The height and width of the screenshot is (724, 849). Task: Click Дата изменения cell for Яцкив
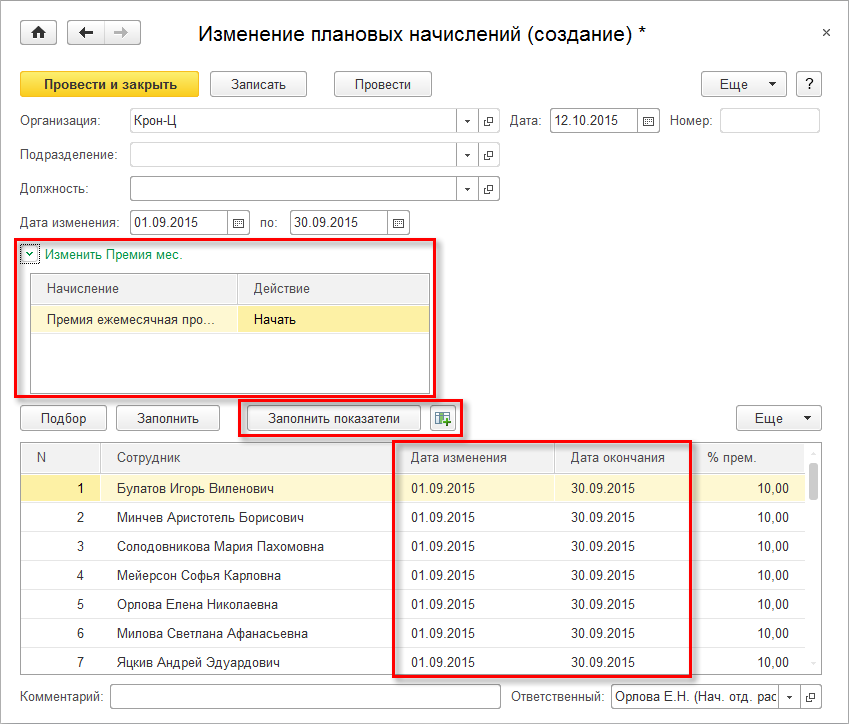(475, 662)
